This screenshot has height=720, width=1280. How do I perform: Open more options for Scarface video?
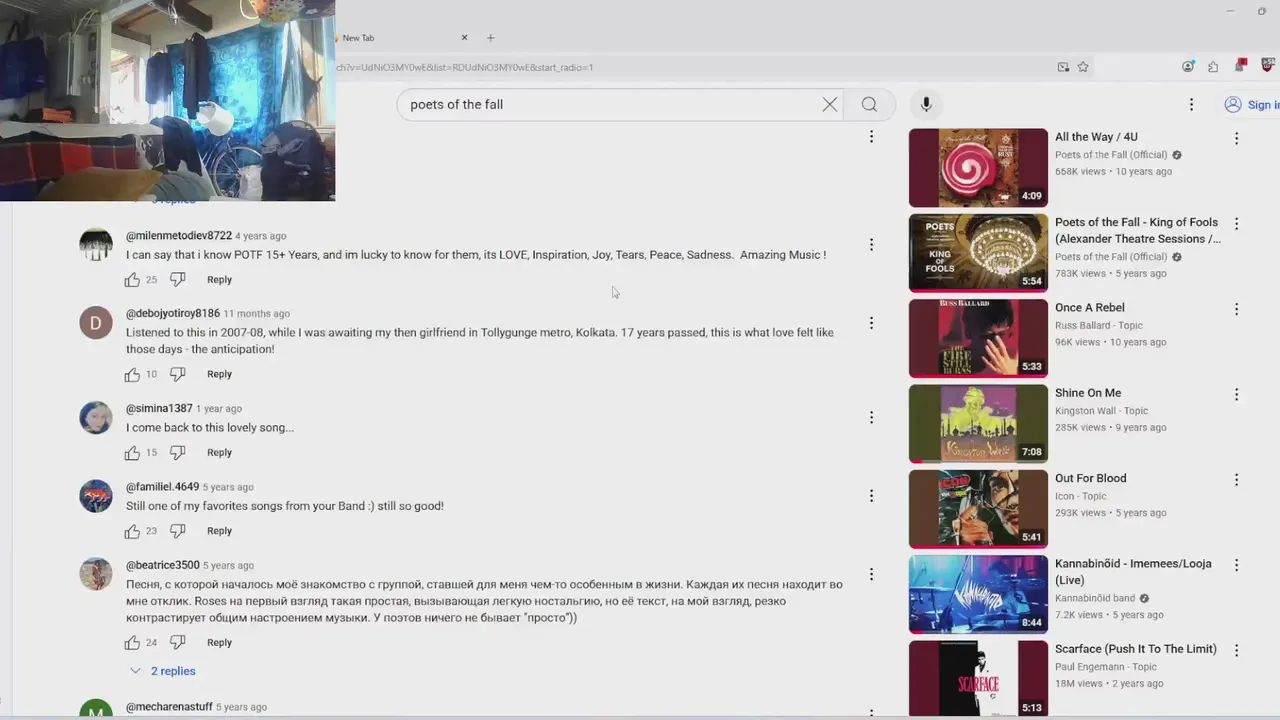(x=1236, y=650)
